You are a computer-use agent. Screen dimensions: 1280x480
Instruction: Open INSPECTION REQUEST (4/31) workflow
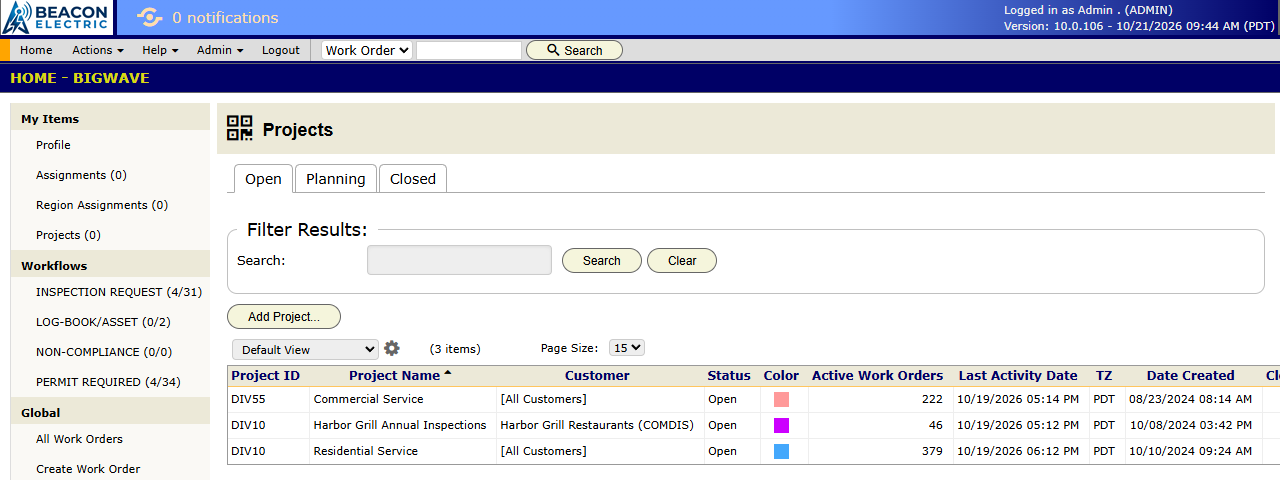119,292
